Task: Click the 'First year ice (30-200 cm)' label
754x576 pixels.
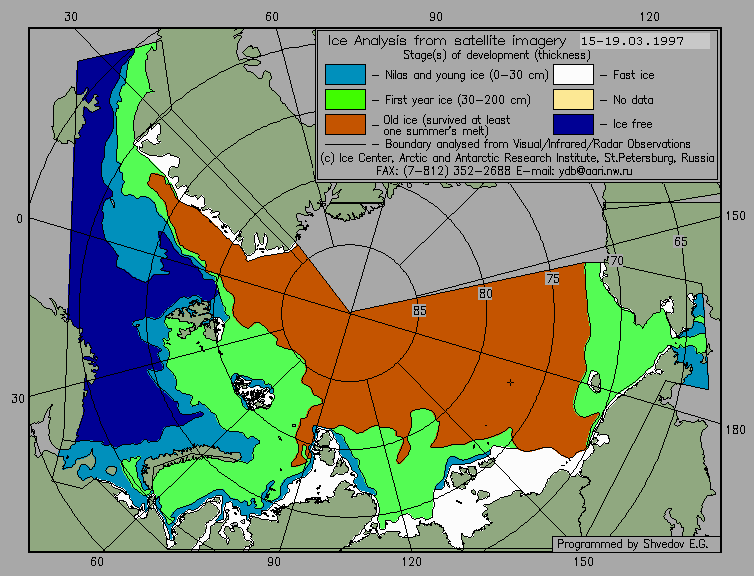Action: pos(458,100)
